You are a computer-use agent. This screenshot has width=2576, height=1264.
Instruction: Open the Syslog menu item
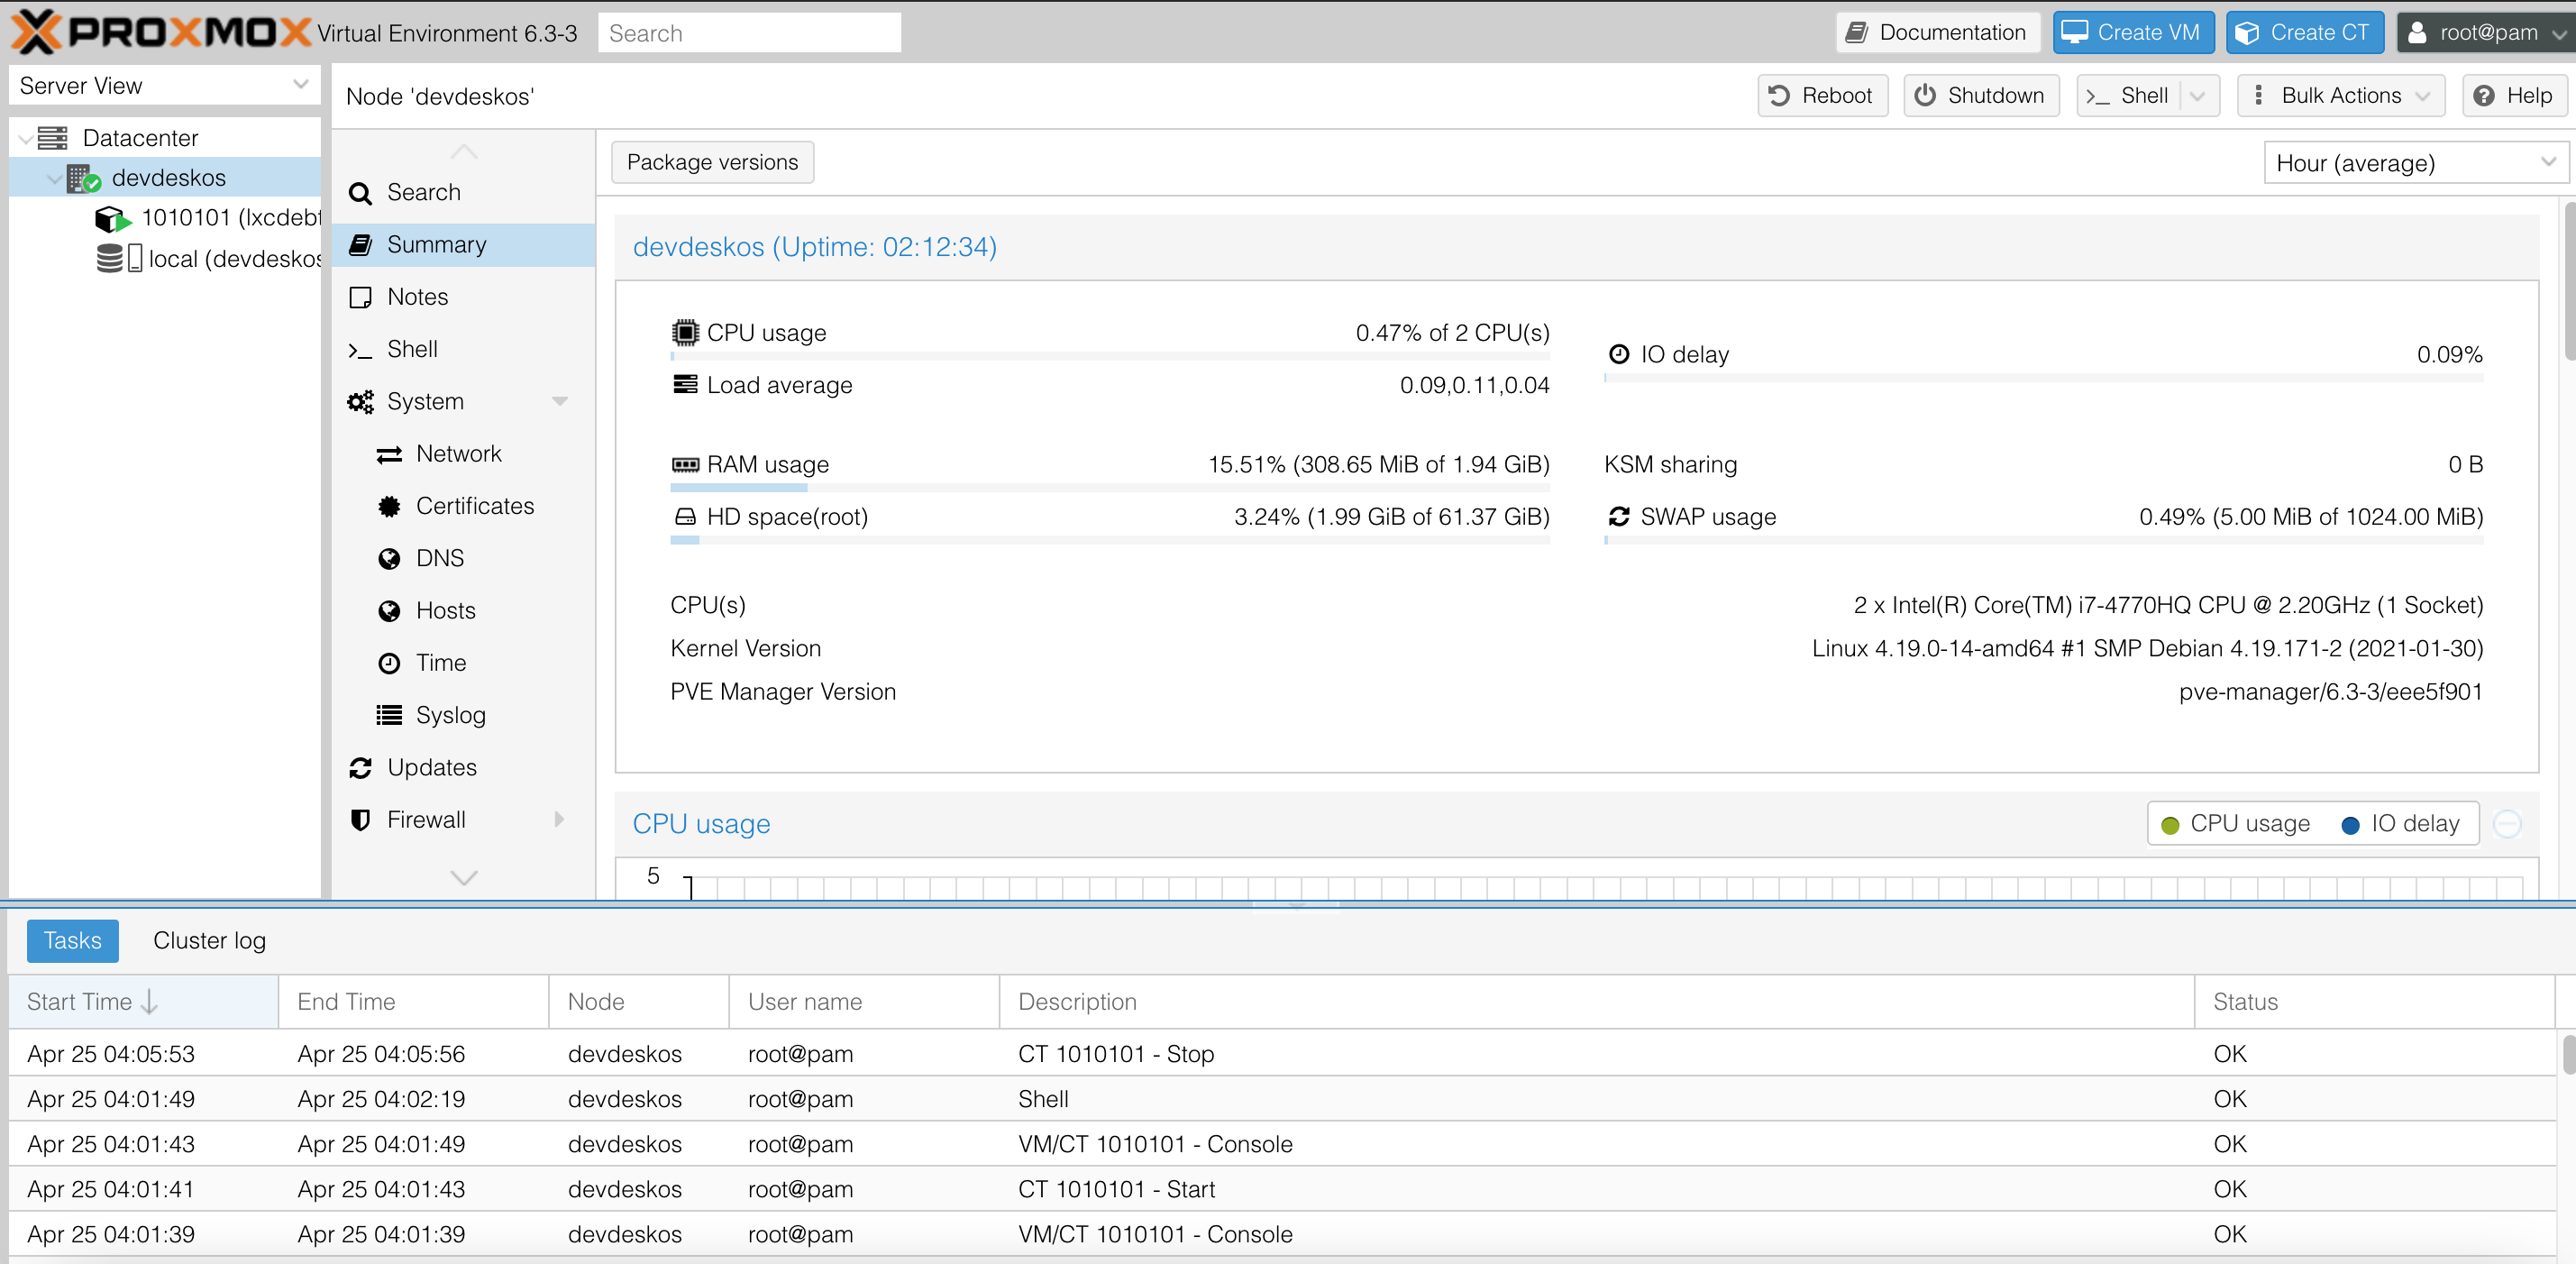click(x=464, y=715)
